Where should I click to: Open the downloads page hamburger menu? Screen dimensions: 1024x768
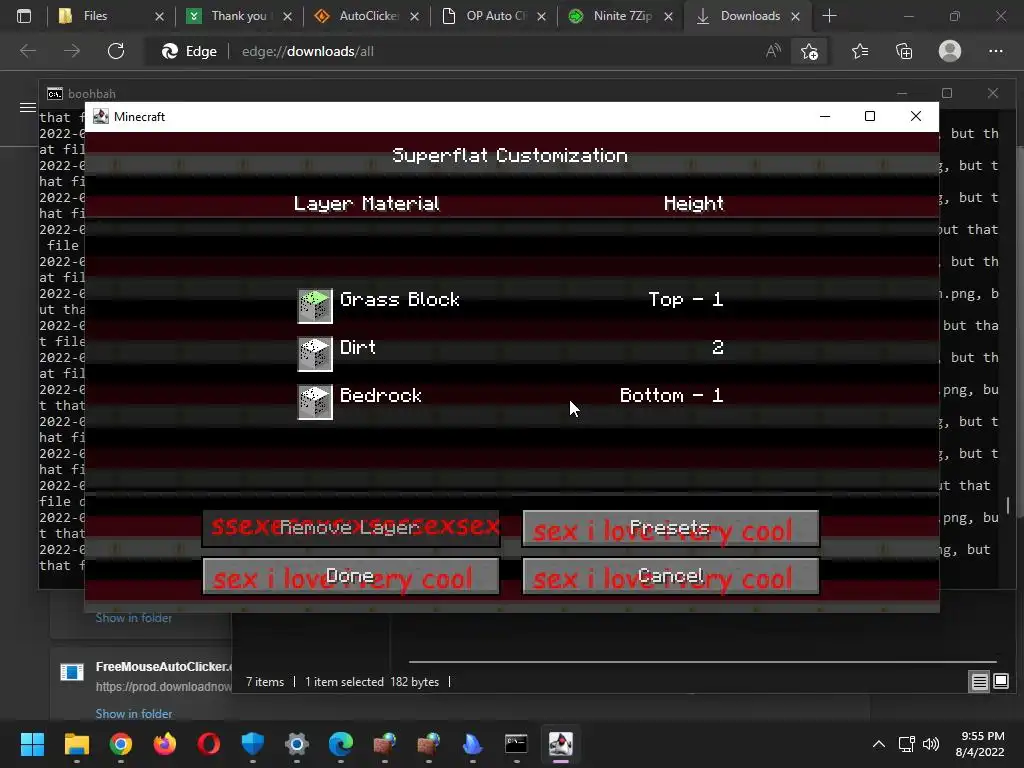27,107
